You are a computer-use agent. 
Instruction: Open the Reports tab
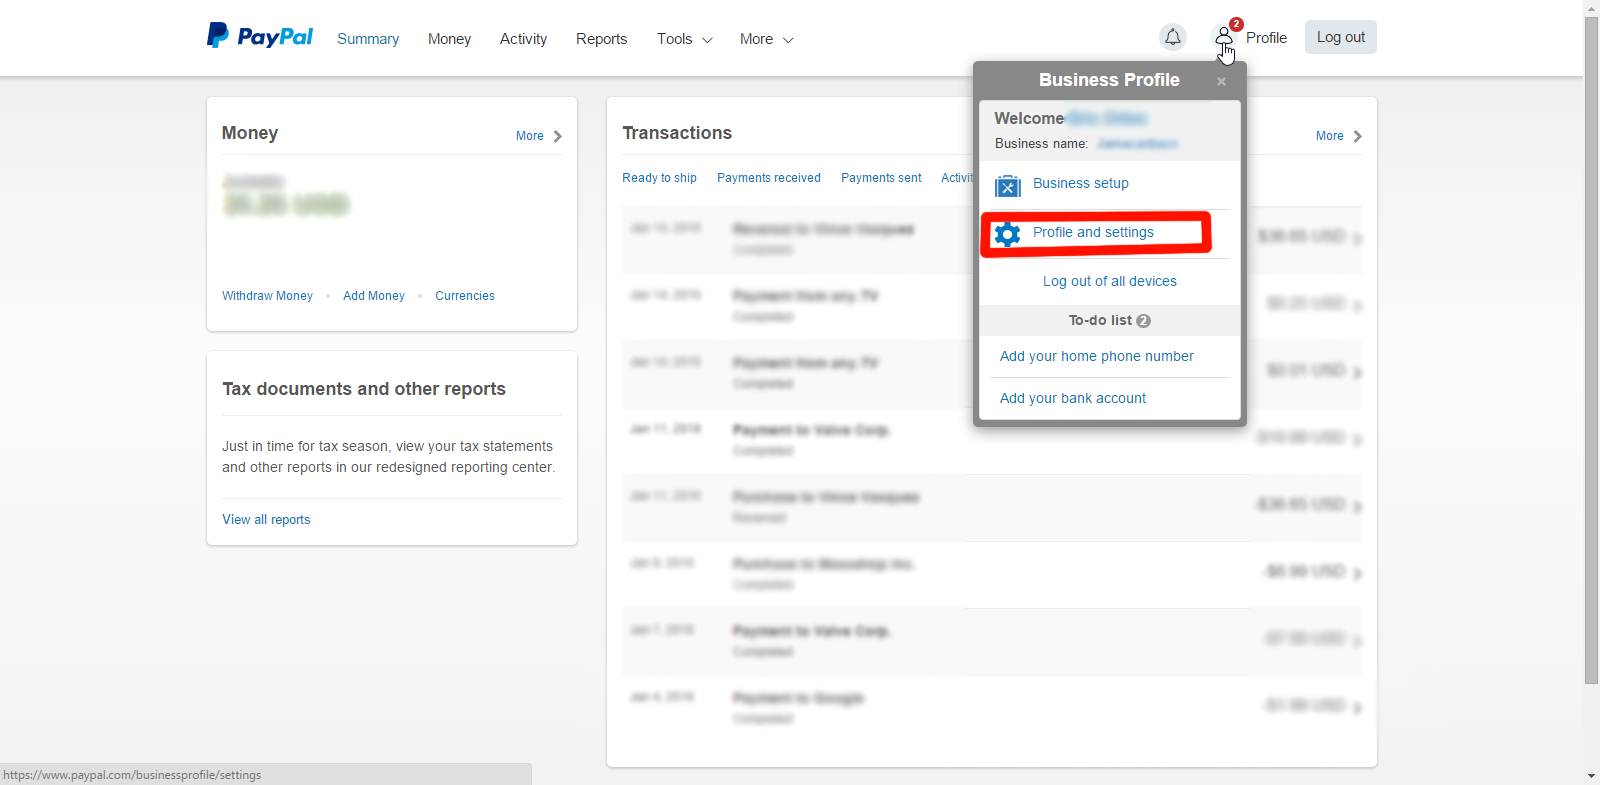point(601,39)
